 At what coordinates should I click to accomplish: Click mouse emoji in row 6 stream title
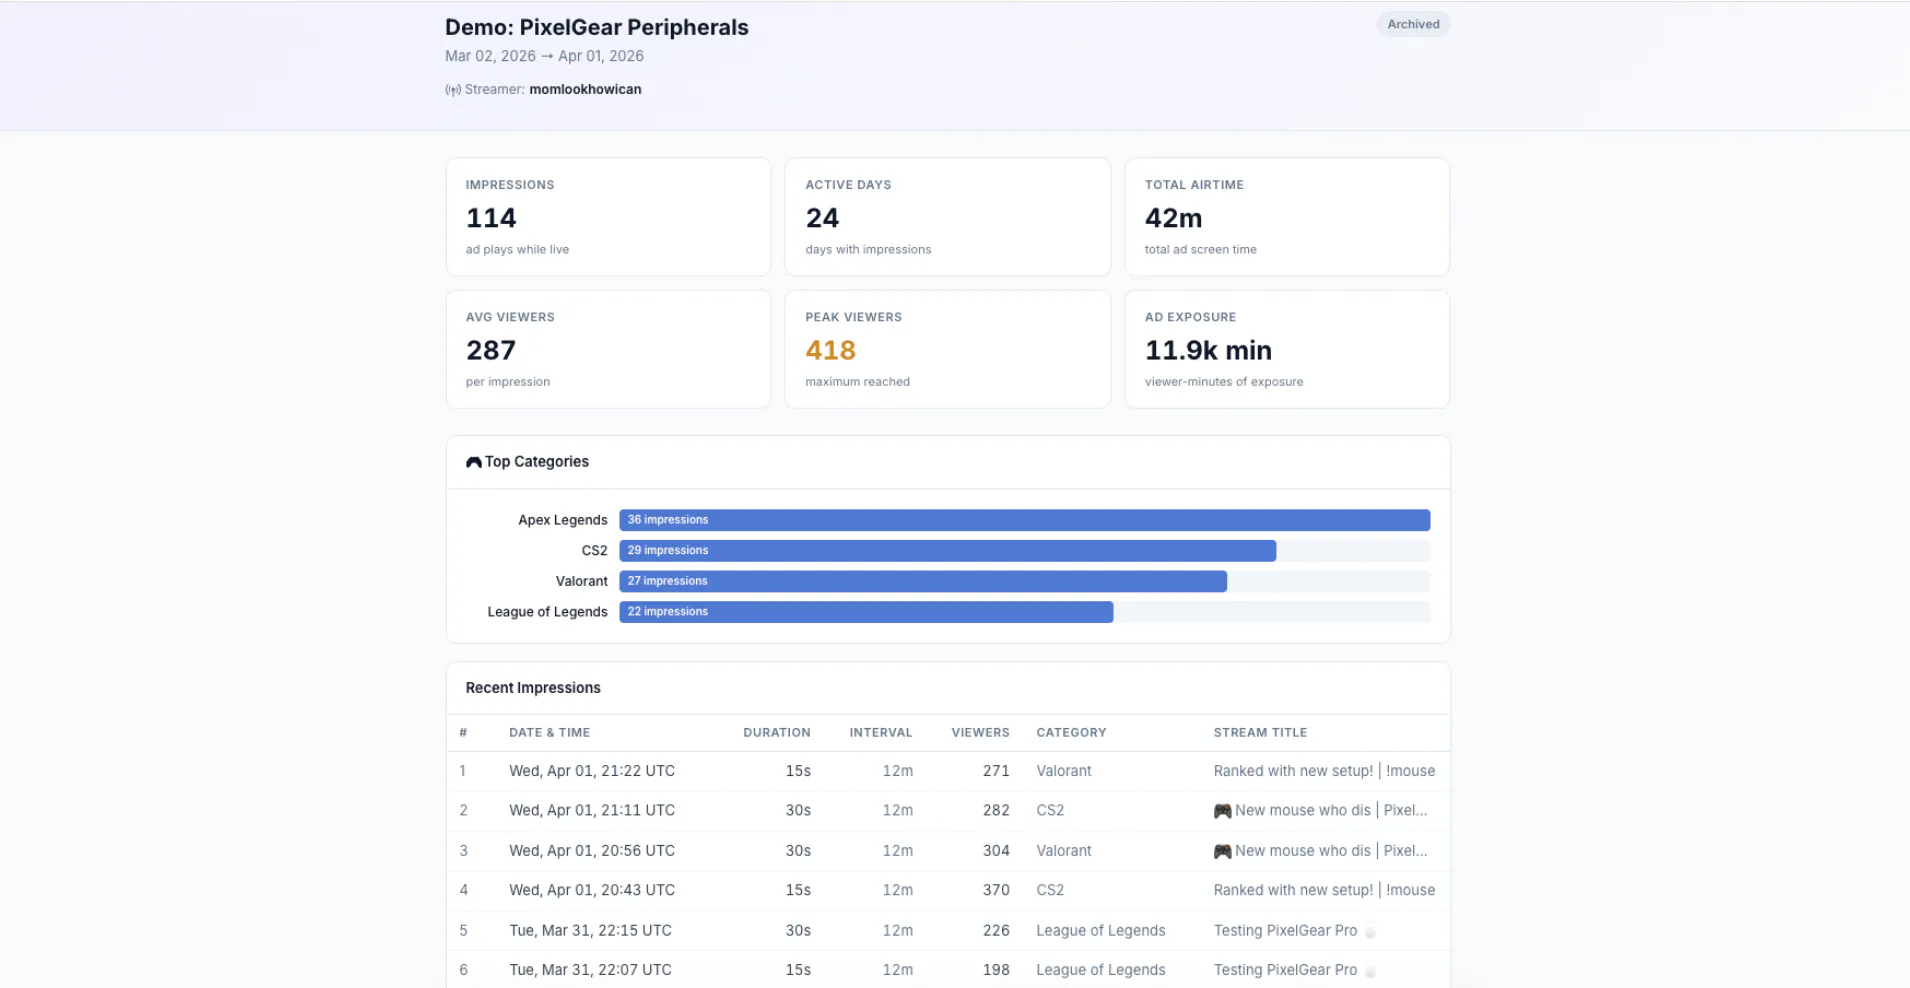pyautogui.click(x=1370, y=971)
